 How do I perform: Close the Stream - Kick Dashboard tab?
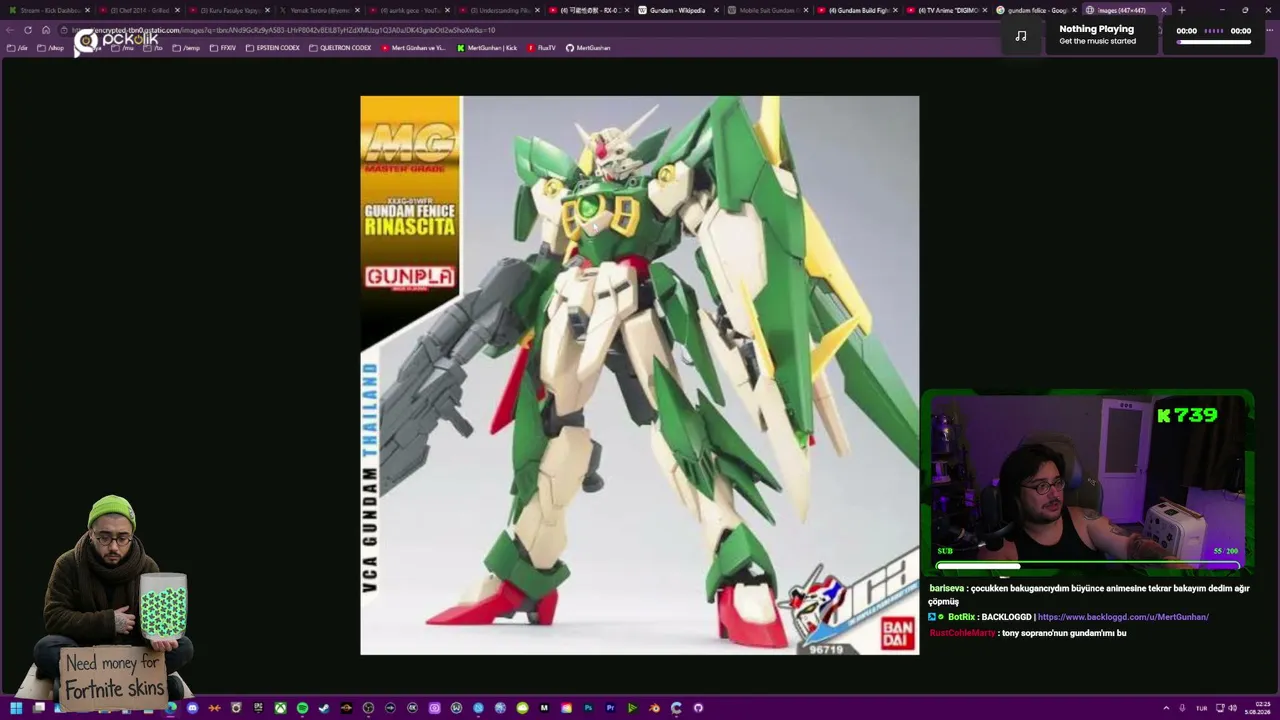[87, 10]
